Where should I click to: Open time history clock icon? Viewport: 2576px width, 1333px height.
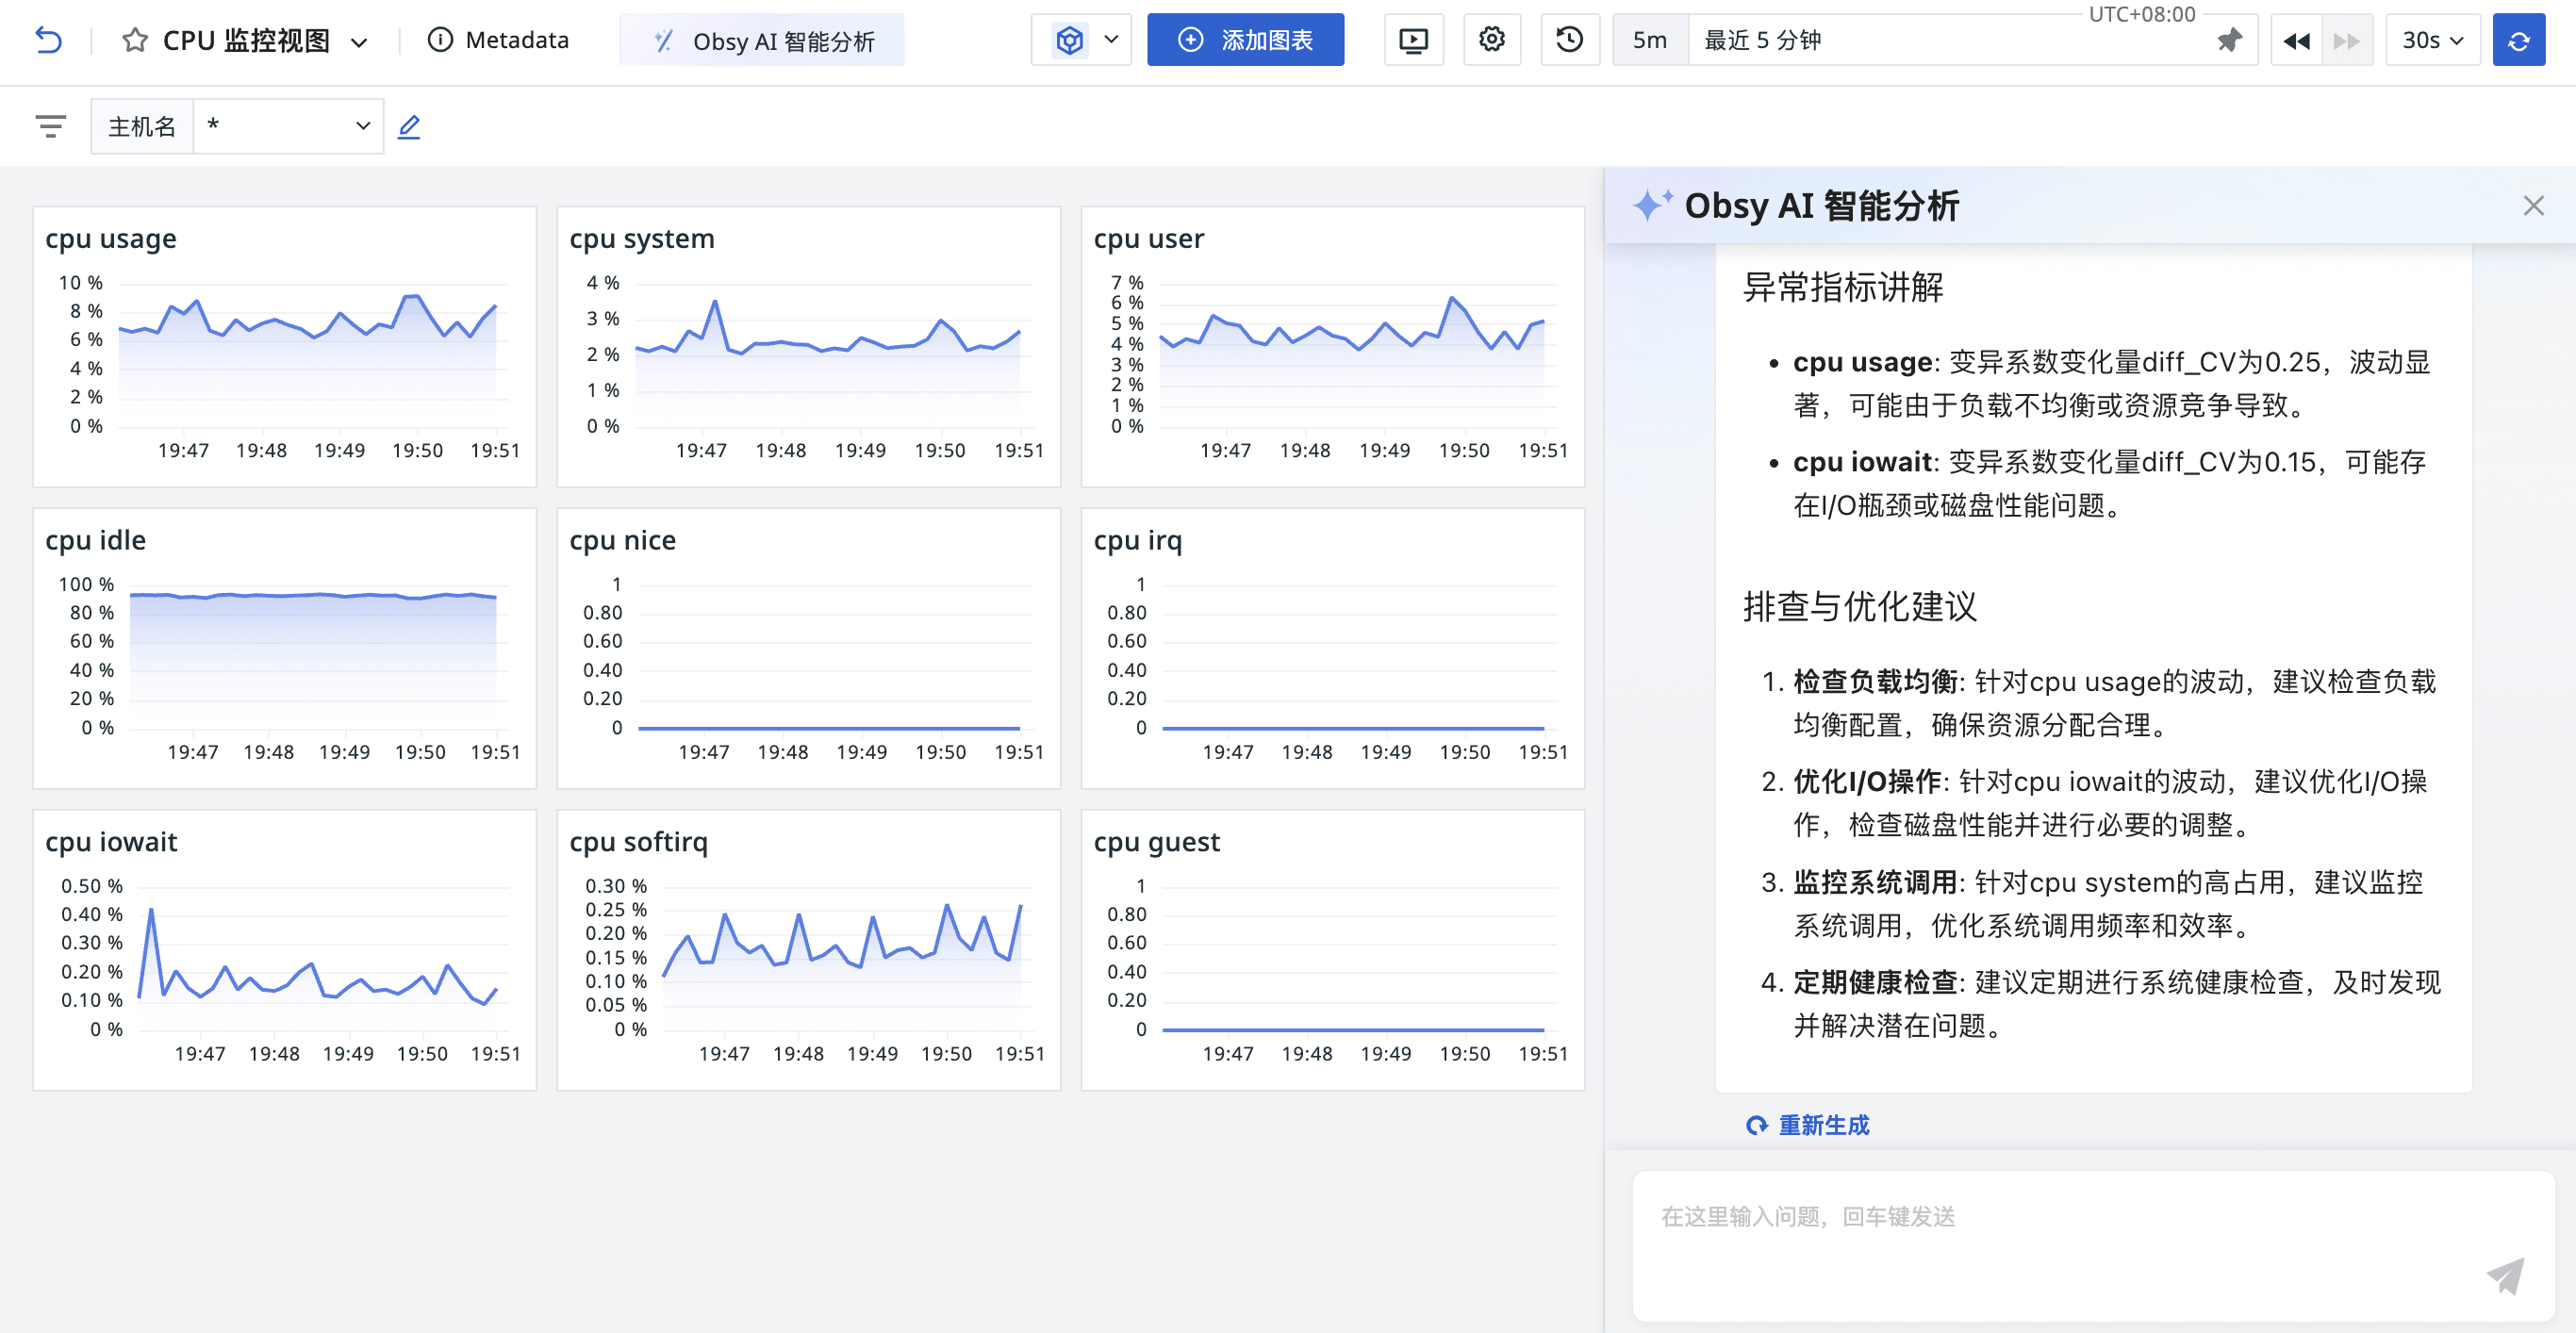tap(1569, 40)
